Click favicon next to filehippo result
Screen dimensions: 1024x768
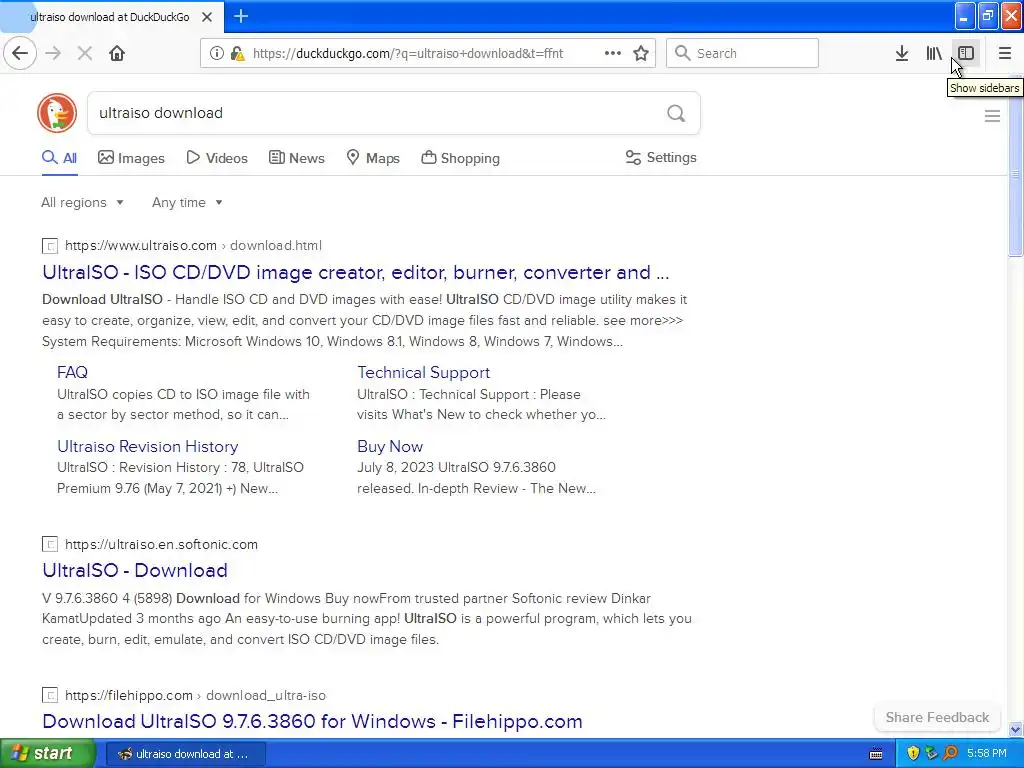[x=50, y=696]
